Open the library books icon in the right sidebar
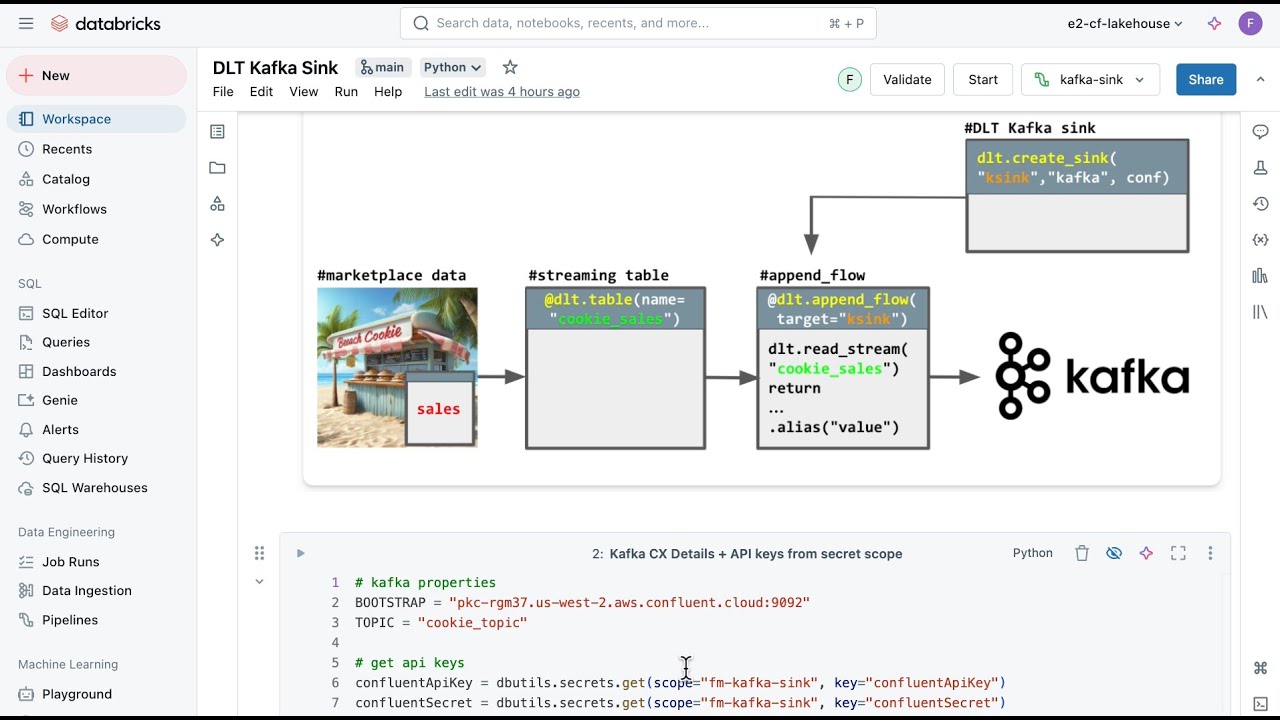Viewport: 1280px width, 720px height. [x=1260, y=312]
